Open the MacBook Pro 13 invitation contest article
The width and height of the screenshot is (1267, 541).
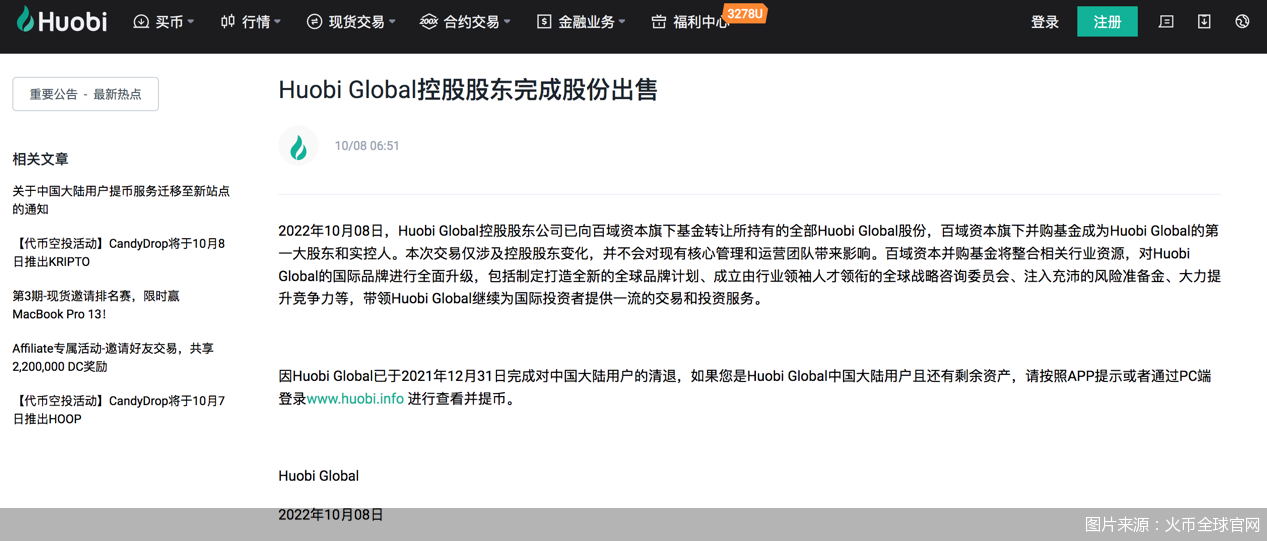[96, 305]
